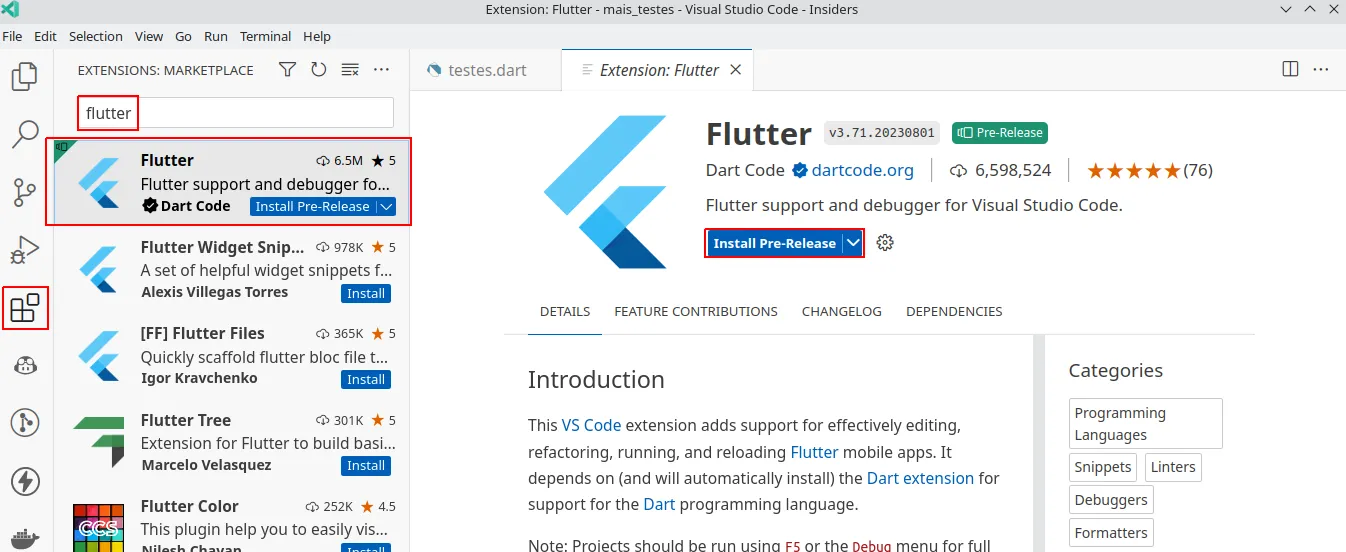
Task: Click Install Pre-Release in sidebar Flutter row
Action: 312,207
